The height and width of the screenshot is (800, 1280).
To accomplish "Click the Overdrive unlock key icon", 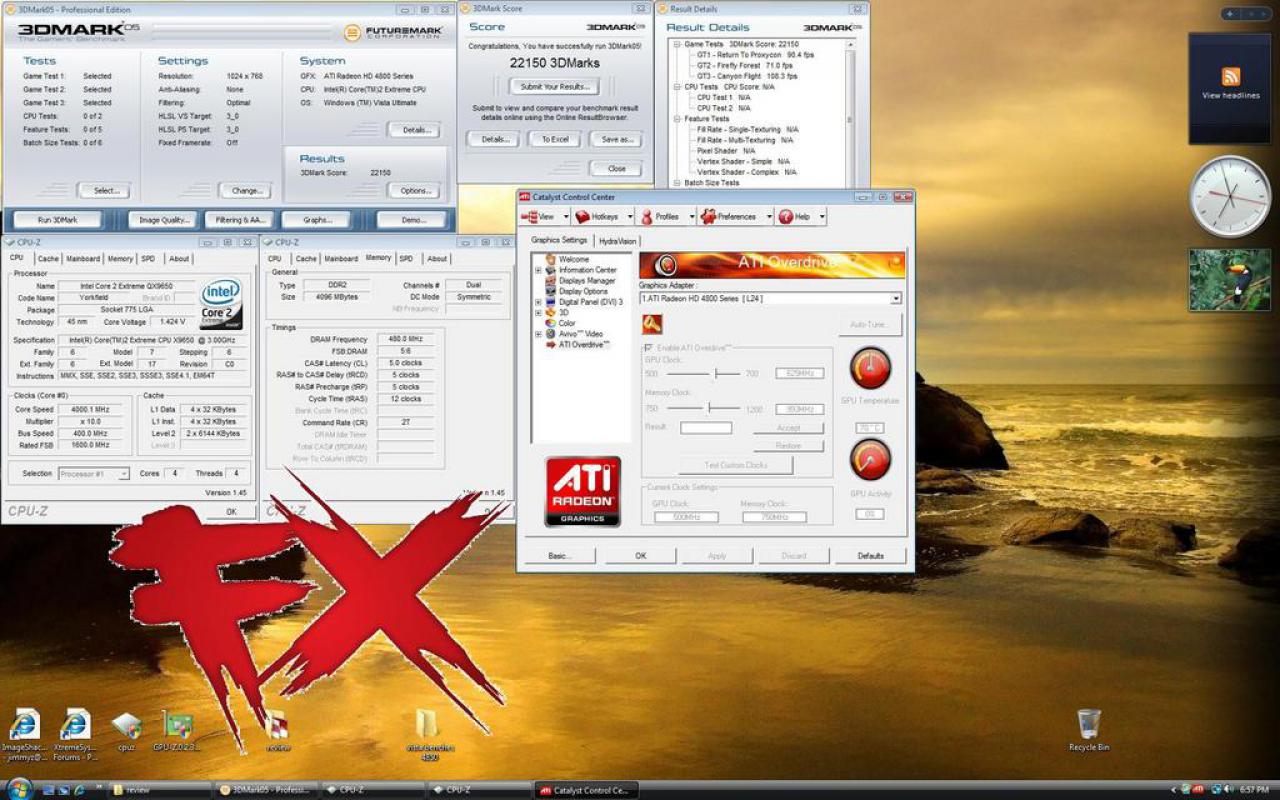I will tap(652, 323).
